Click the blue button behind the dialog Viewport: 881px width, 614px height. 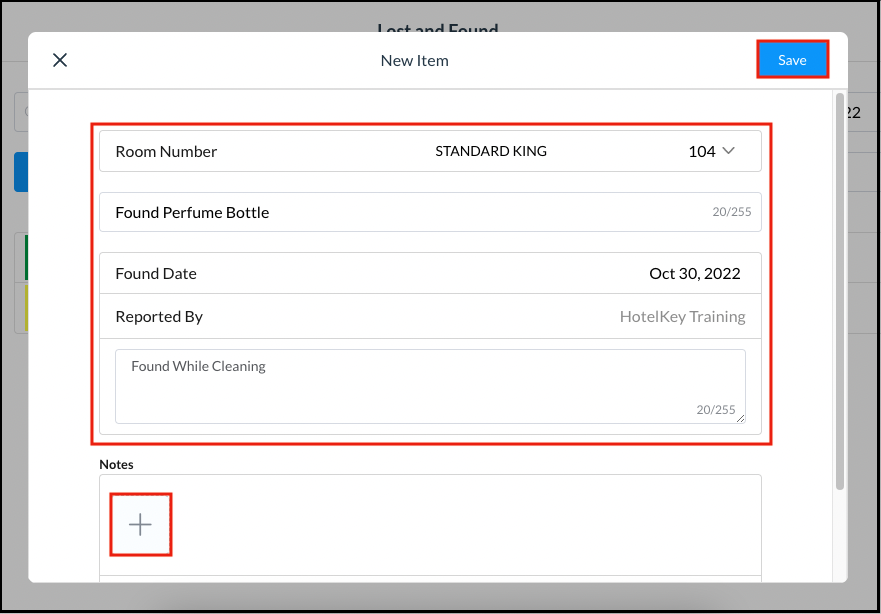tap(20, 172)
